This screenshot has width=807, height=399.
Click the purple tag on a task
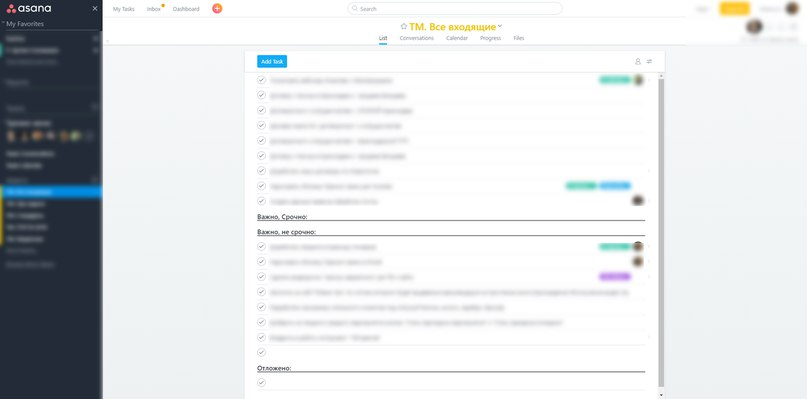[615, 277]
